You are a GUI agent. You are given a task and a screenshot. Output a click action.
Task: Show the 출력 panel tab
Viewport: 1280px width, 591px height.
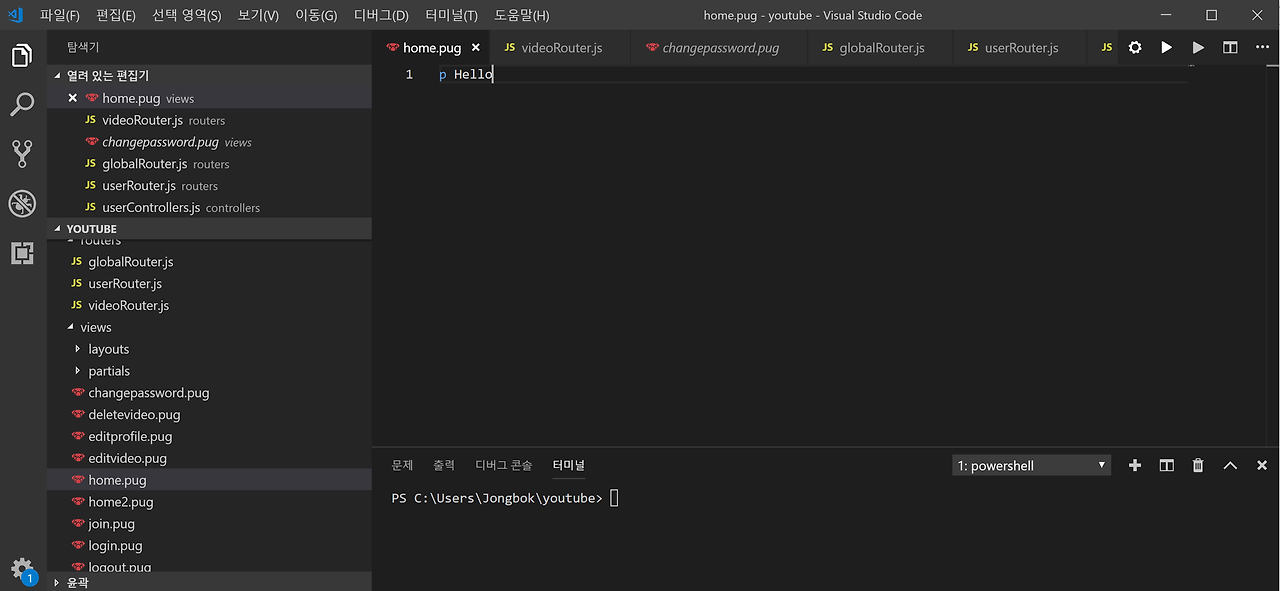pos(444,465)
